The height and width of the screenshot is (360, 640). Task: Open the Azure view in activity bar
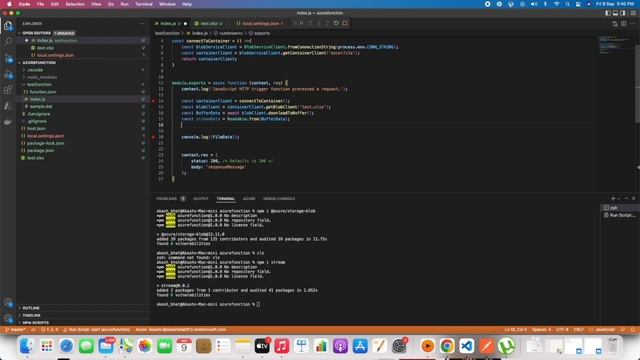[8, 106]
